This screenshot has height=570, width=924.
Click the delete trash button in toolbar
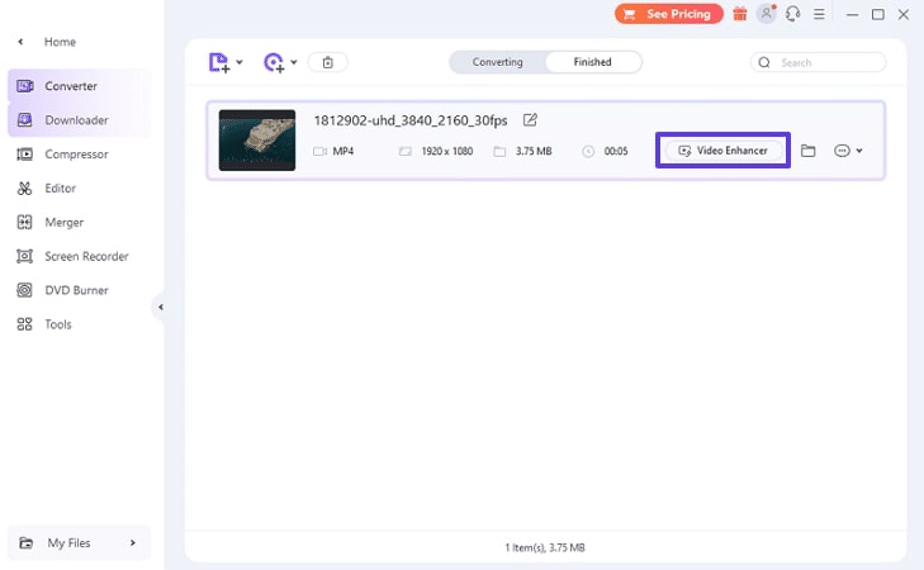point(328,62)
